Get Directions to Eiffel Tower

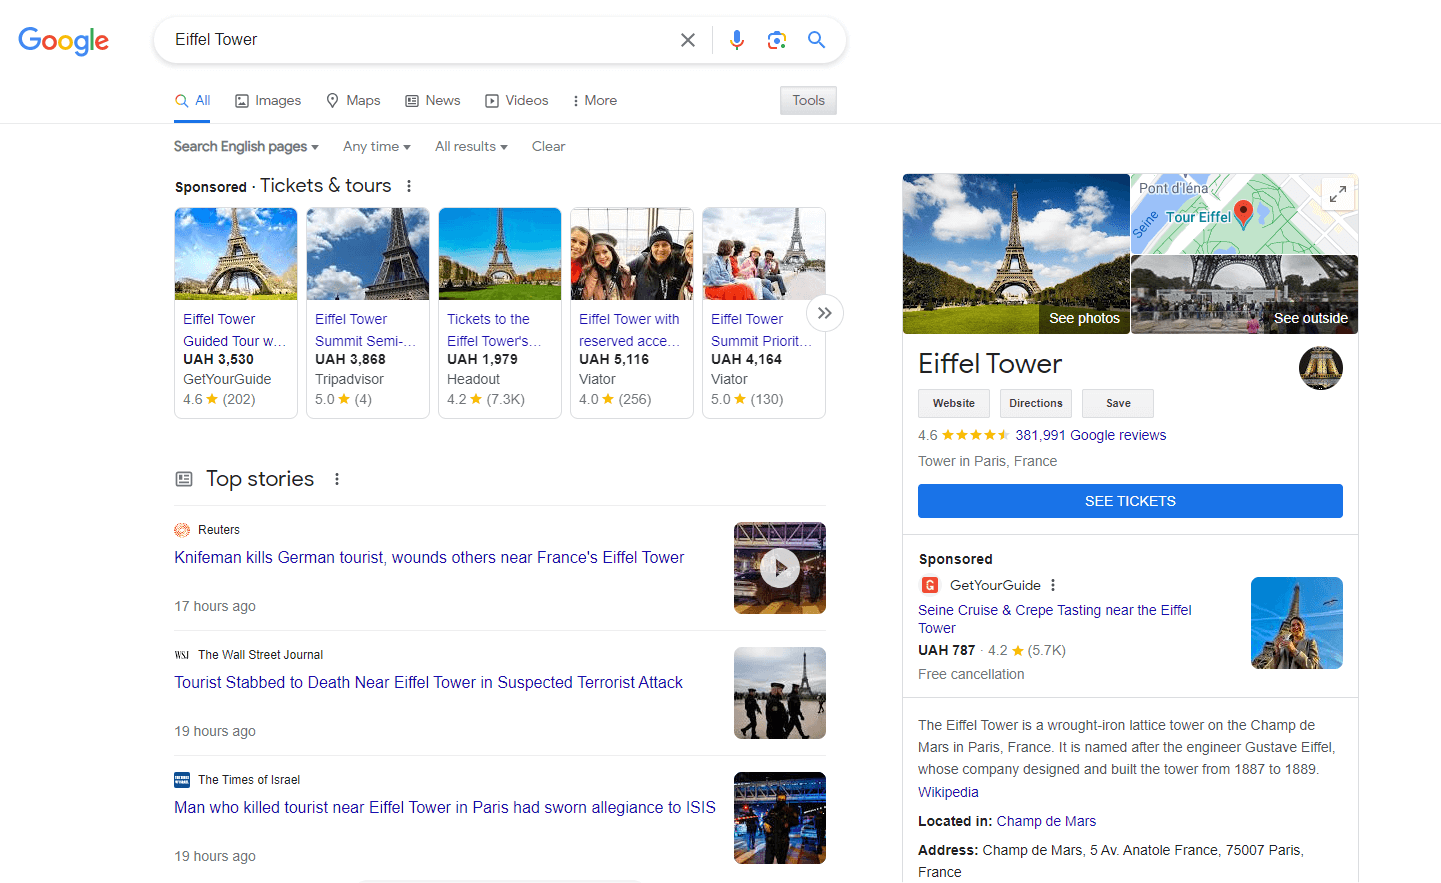click(1036, 404)
